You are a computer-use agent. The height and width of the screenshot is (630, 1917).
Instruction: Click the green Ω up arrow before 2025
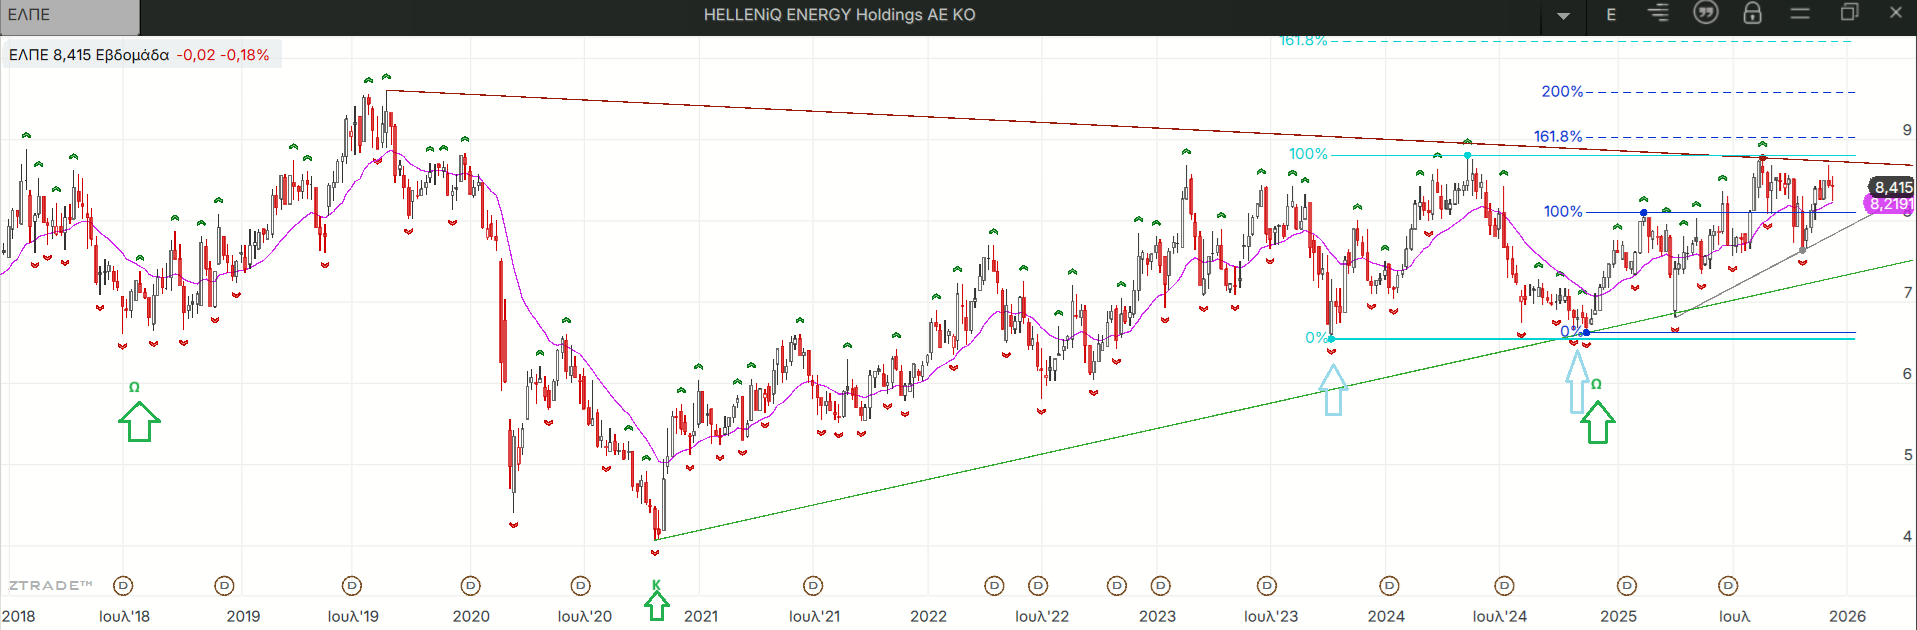(1597, 421)
